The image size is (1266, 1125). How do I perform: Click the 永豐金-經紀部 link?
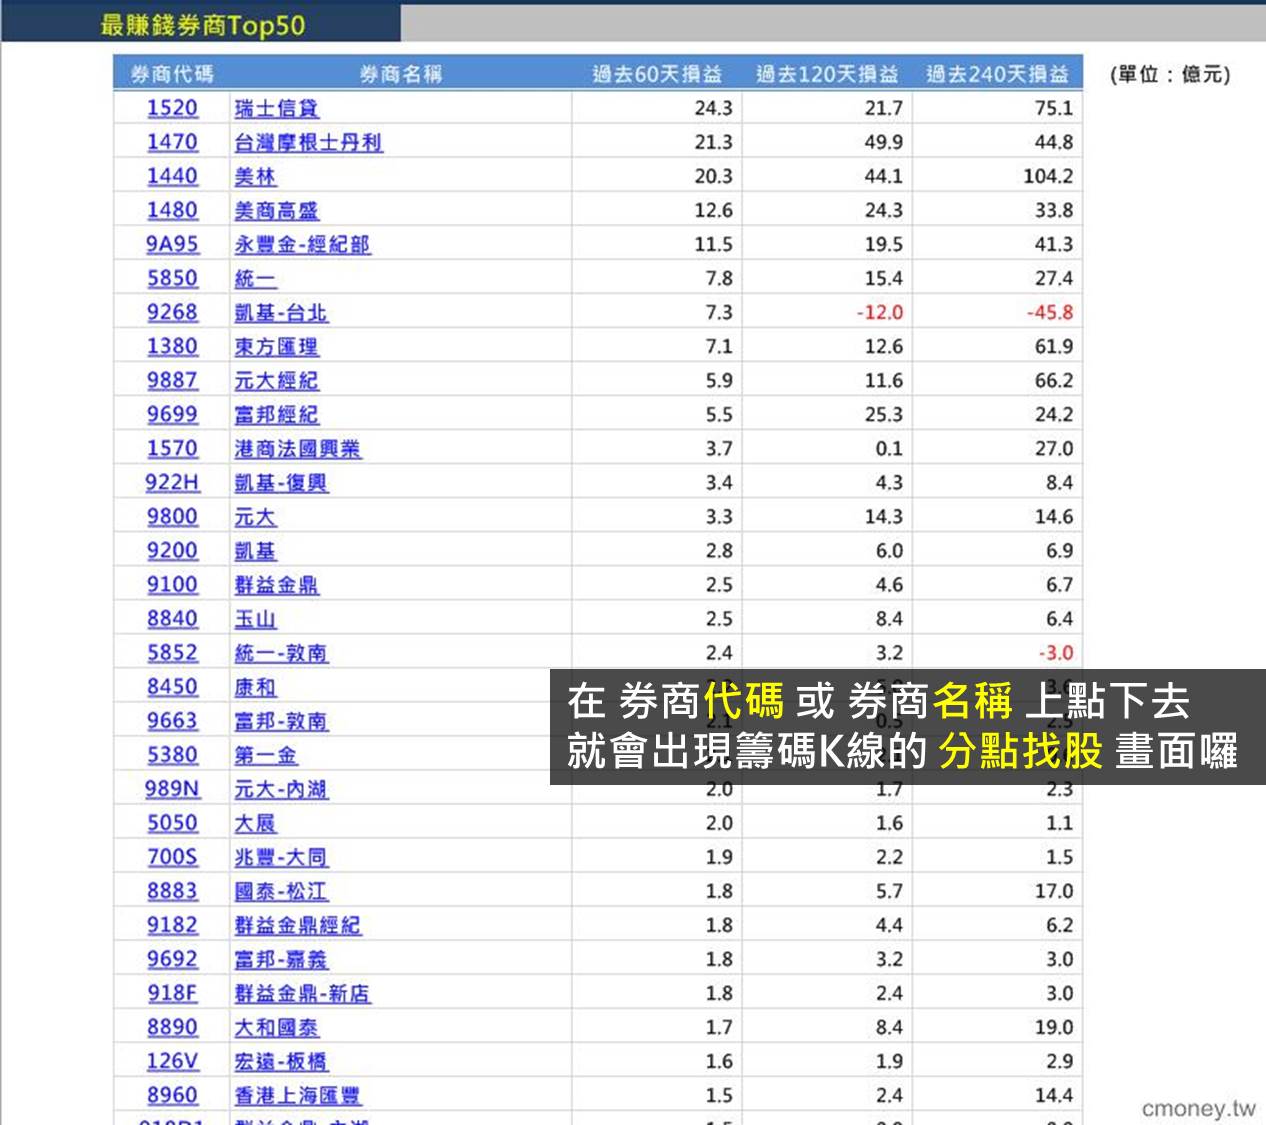(x=302, y=245)
